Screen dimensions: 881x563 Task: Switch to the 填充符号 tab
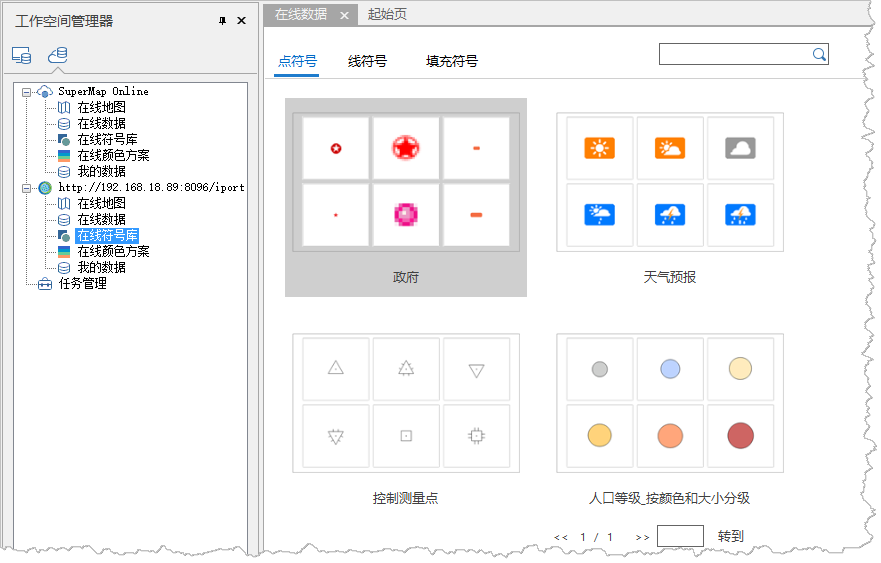(452, 61)
